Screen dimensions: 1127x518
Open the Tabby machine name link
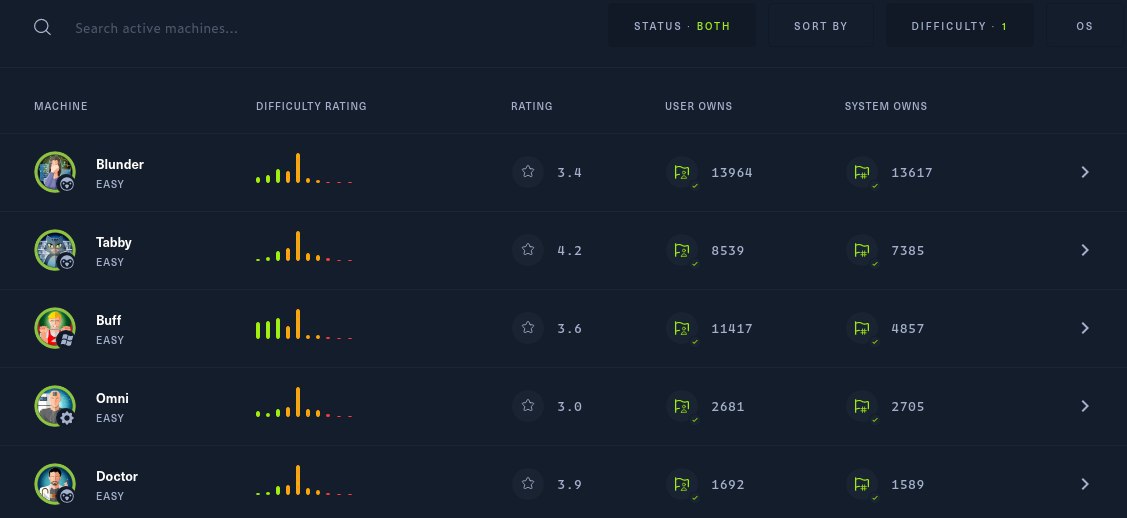[x=114, y=242]
